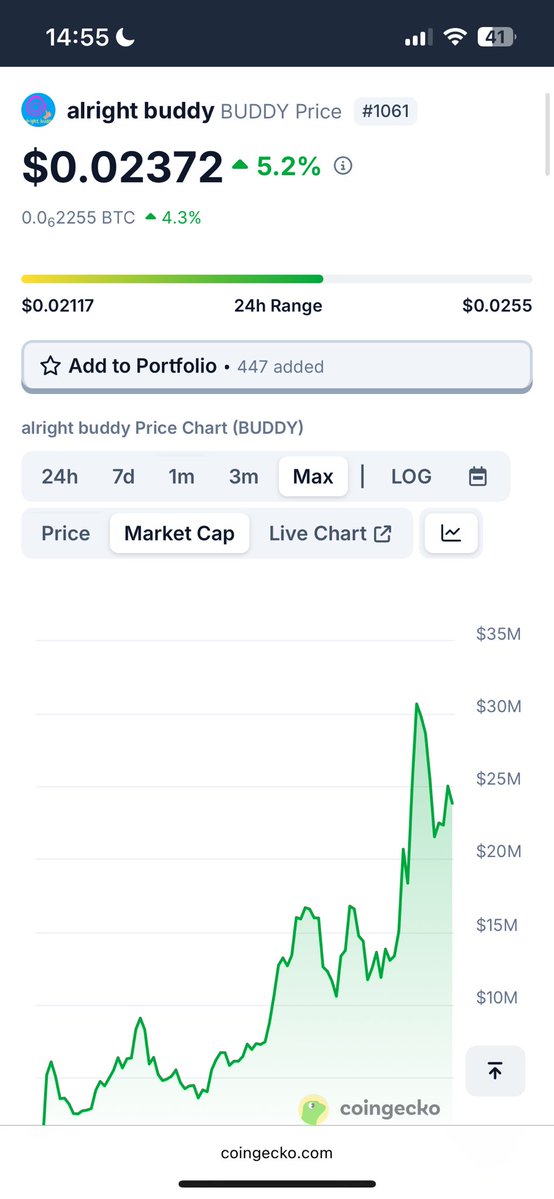
Task: Tap the CoinGecko gecko logo watermark
Action: click(x=314, y=1109)
